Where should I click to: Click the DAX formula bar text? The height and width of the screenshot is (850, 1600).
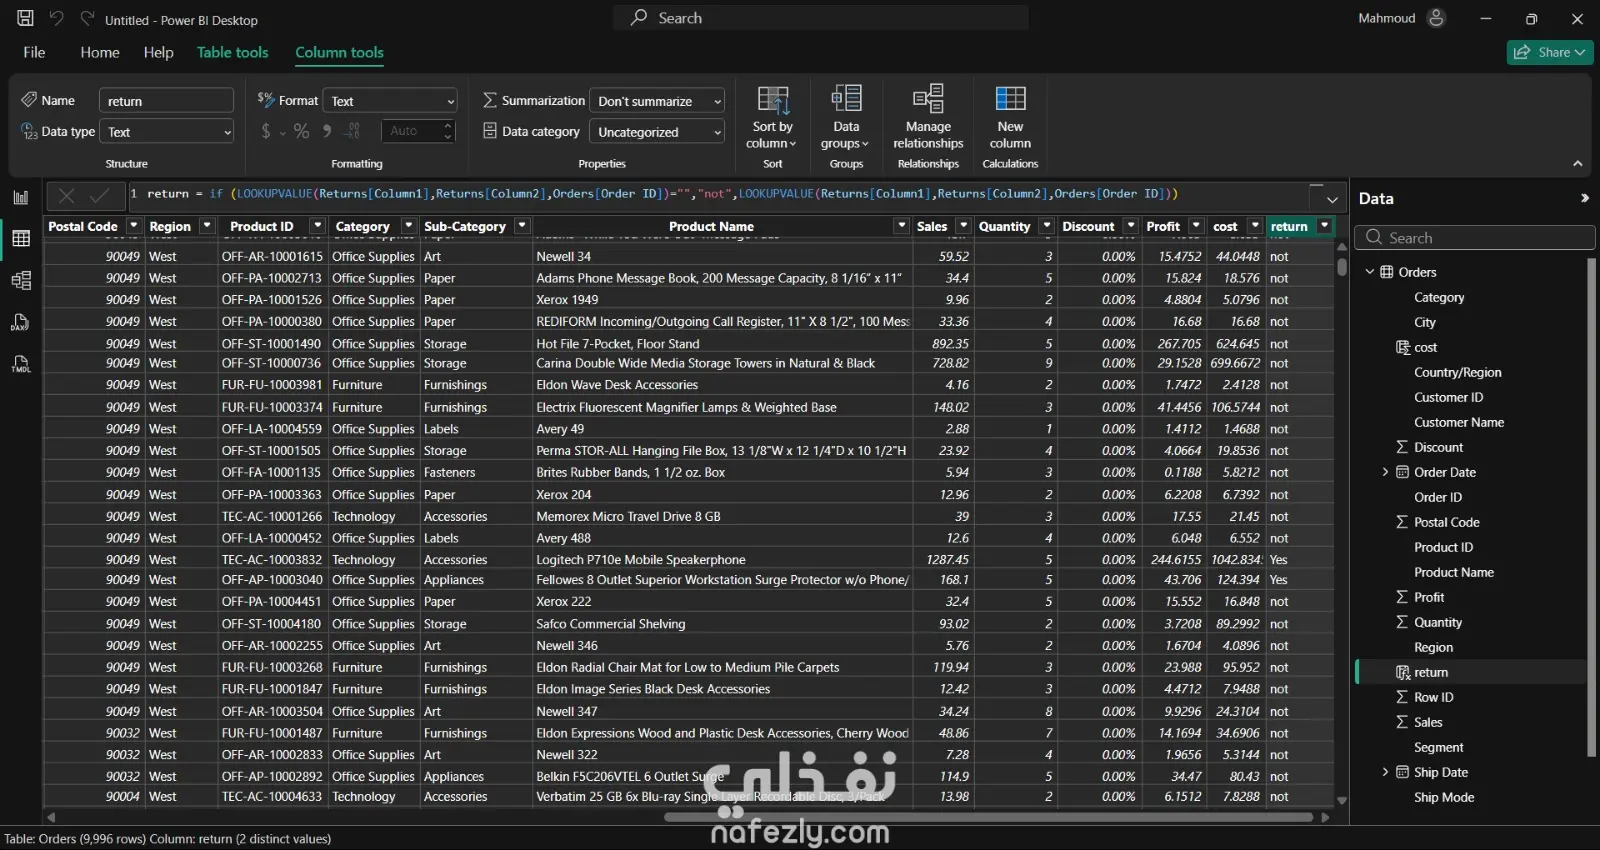pyautogui.click(x=662, y=194)
